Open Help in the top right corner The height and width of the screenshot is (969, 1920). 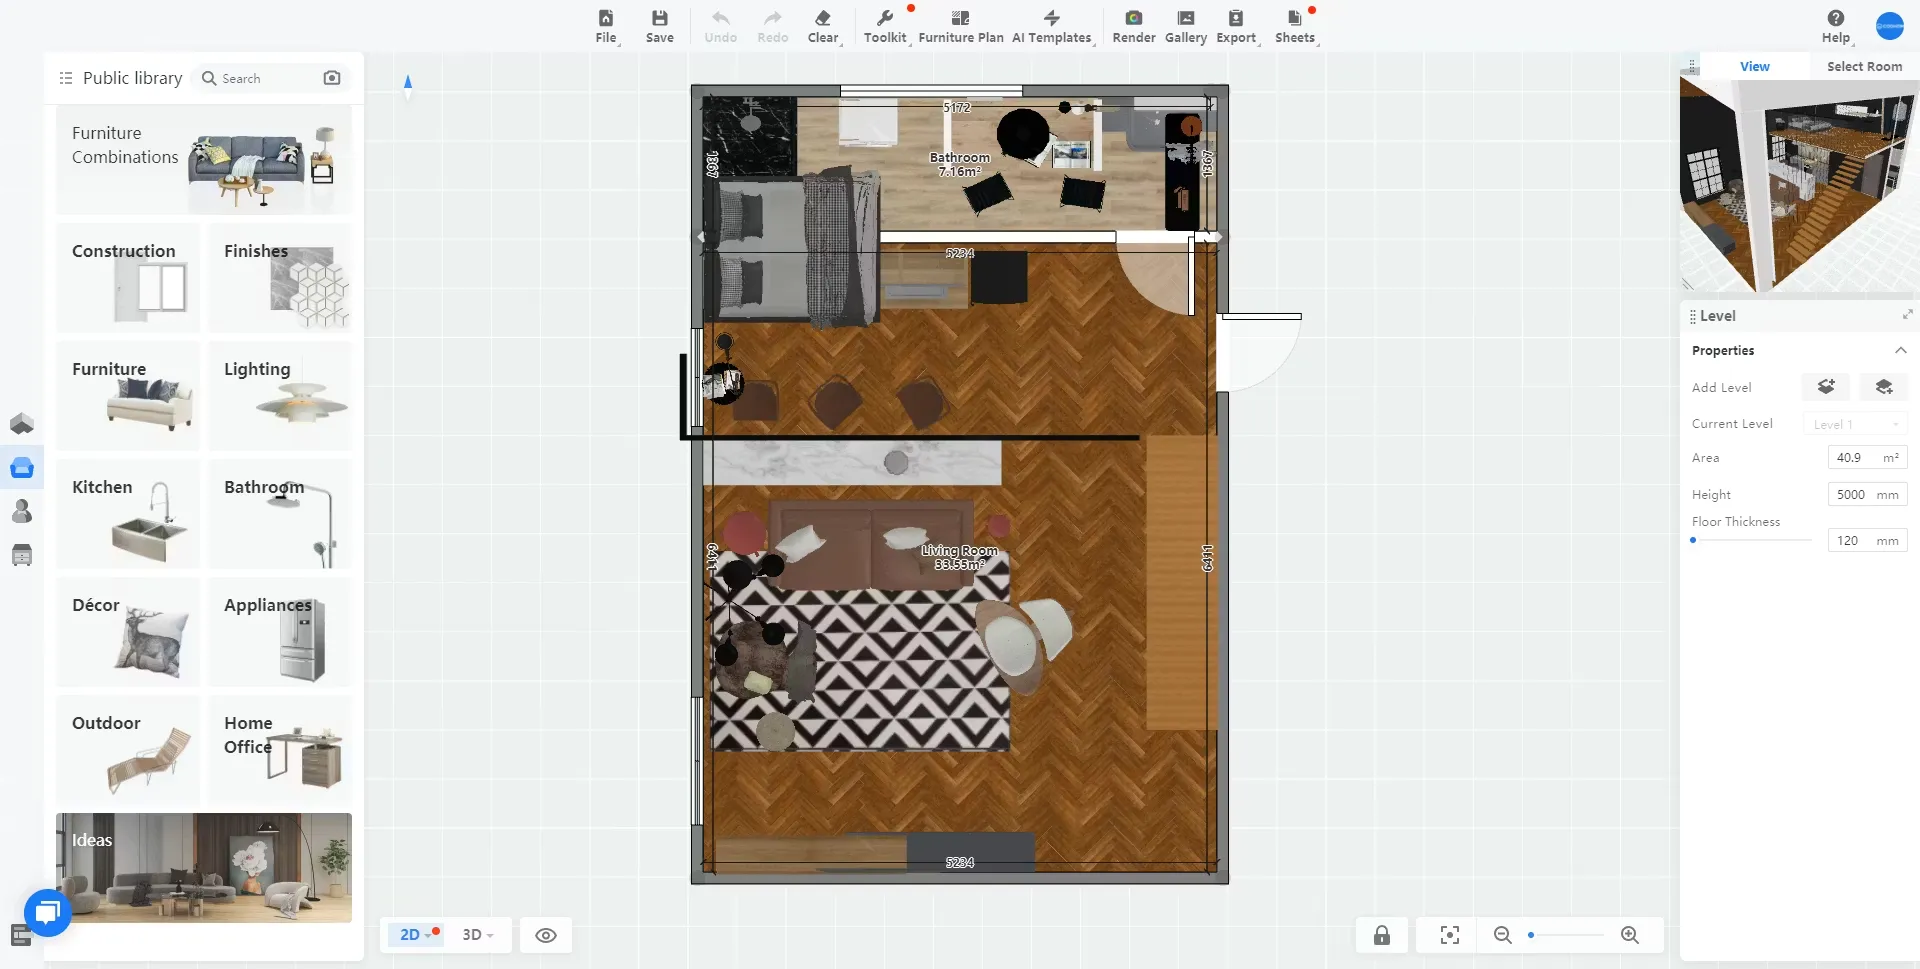click(1835, 26)
